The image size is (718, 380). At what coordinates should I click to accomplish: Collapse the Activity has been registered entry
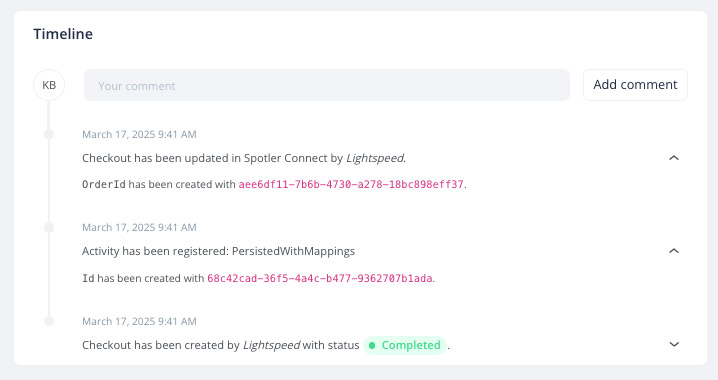(x=674, y=251)
